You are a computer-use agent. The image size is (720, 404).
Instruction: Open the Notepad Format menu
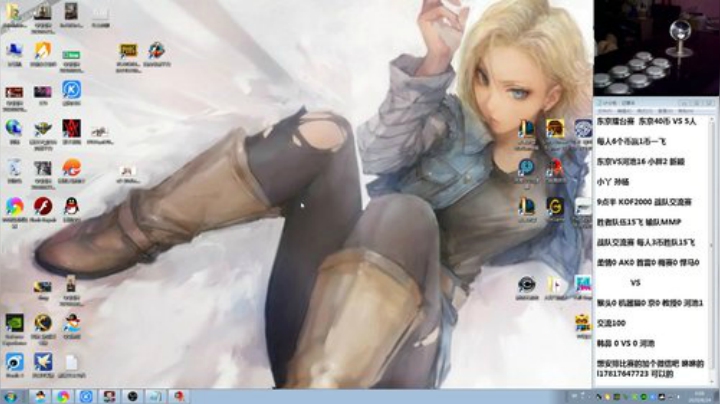coord(645,111)
